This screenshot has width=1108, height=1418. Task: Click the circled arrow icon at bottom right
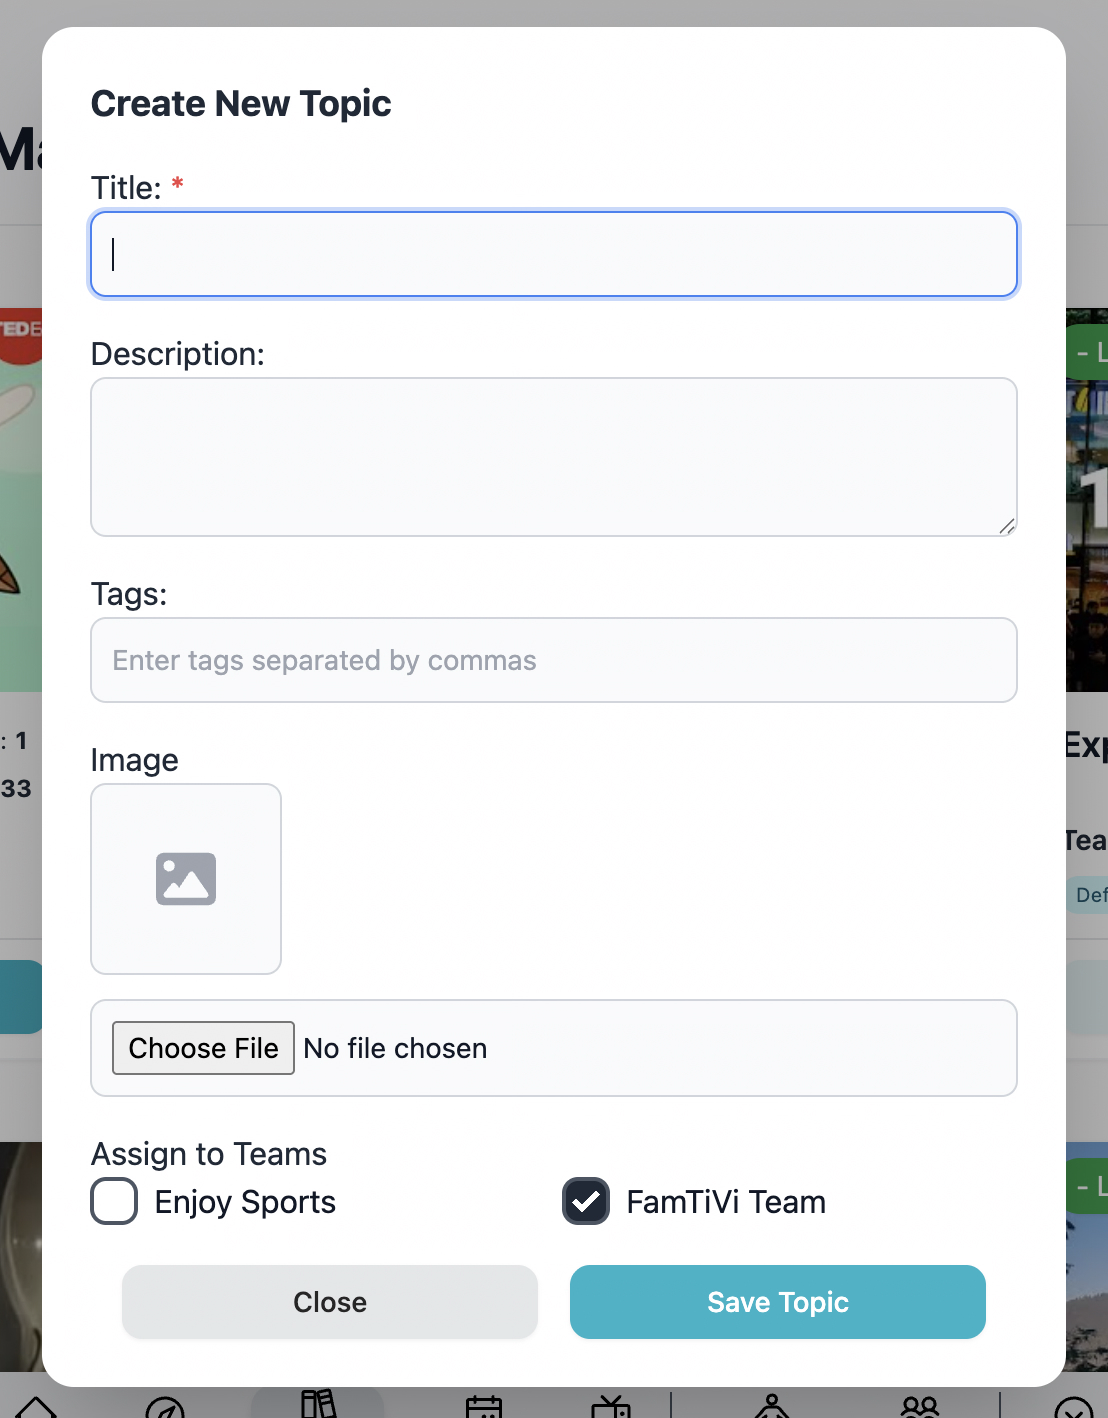point(1073,1408)
